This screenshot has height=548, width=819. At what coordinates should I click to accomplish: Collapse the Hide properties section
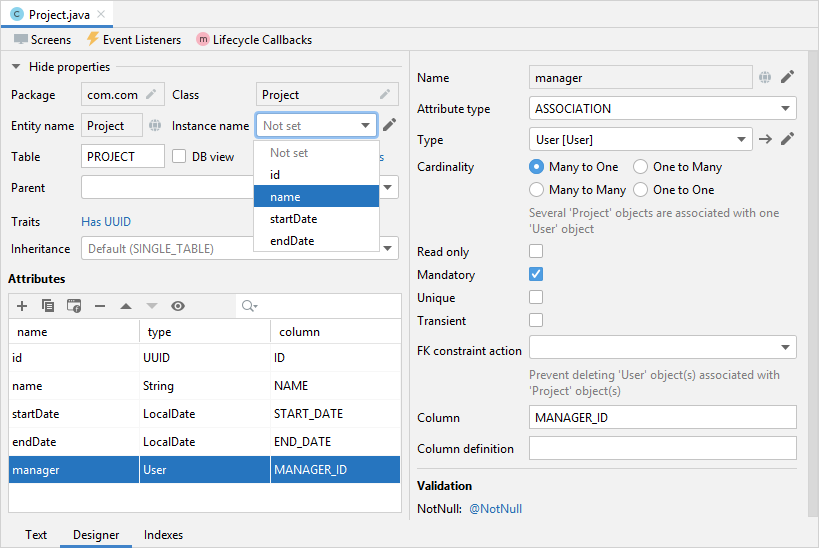tap(16, 67)
